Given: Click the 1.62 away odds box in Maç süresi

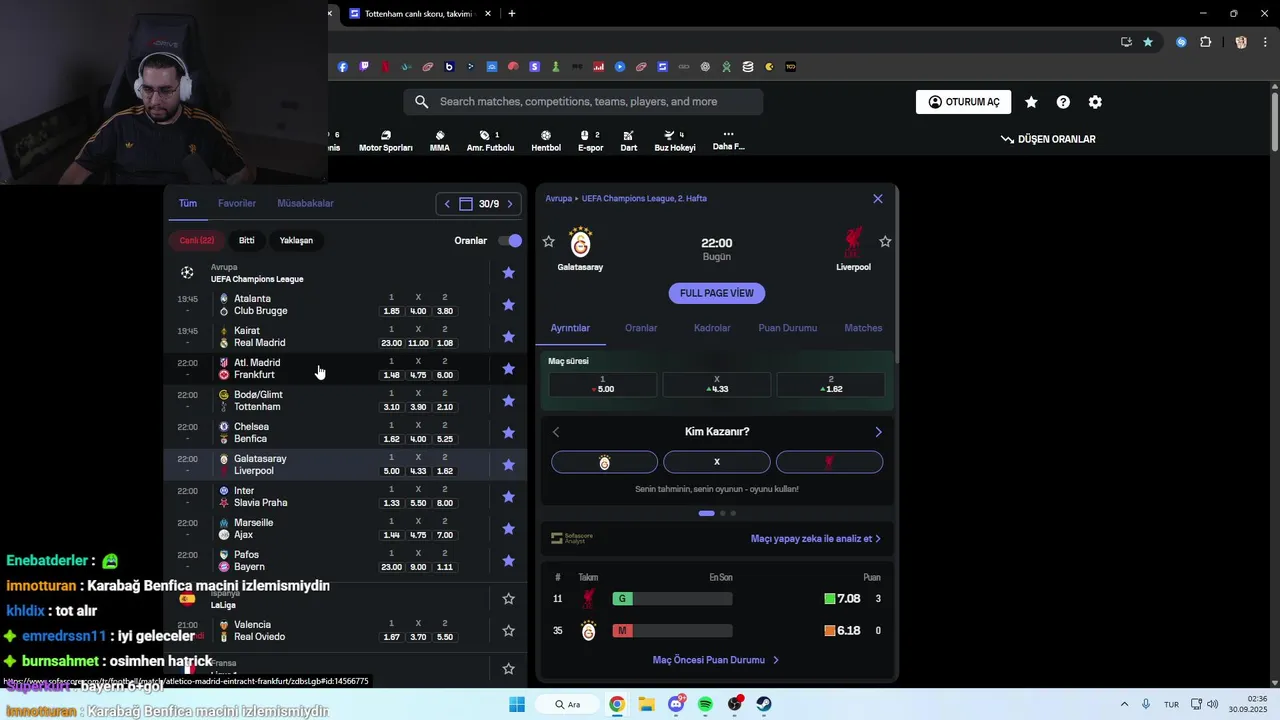Looking at the screenshot, I should [831, 385].
